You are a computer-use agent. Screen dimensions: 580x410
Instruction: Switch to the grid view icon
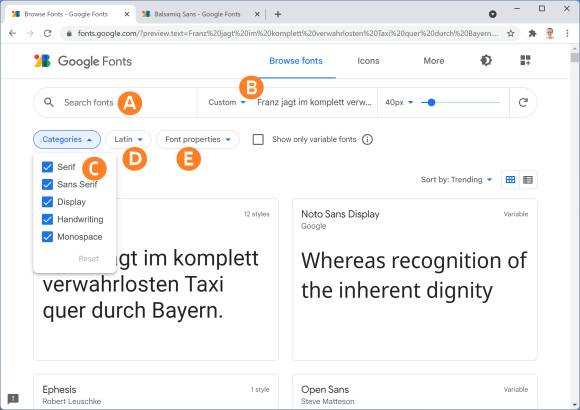[510, 180]
